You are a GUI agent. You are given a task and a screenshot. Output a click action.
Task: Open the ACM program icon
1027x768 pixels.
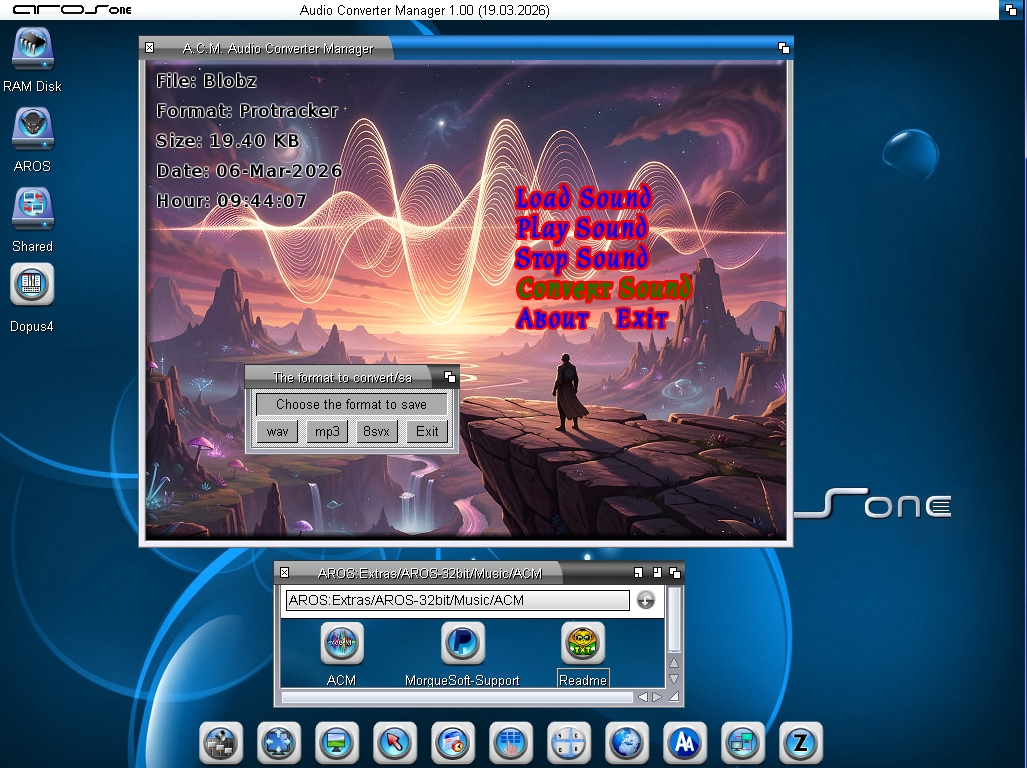pyautogui.click(x=342, y=643)
